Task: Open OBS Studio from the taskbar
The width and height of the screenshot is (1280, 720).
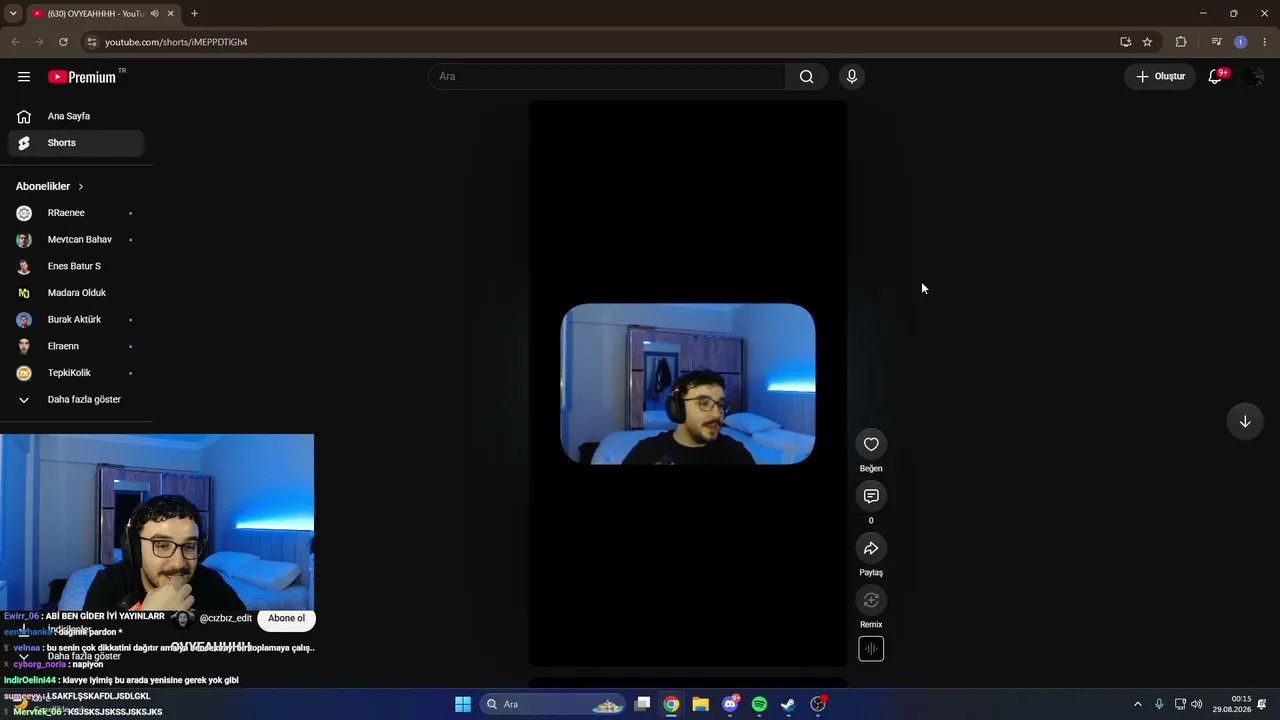Action: pos(818,704)
